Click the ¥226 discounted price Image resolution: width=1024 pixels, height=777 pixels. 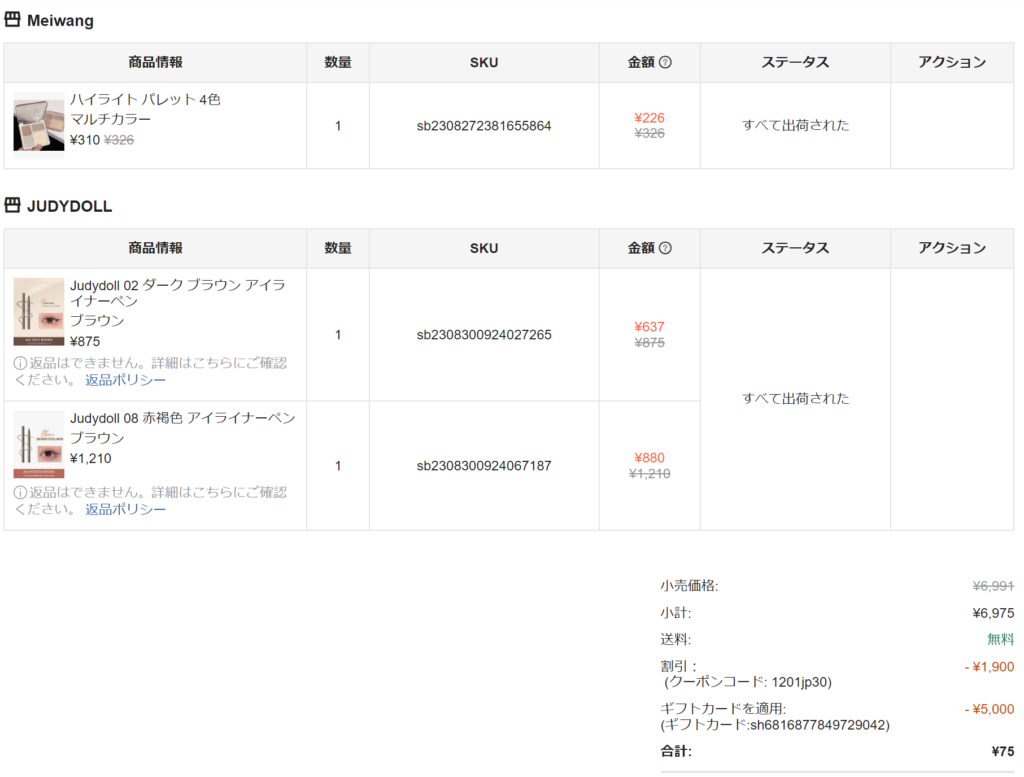(649, 118)
